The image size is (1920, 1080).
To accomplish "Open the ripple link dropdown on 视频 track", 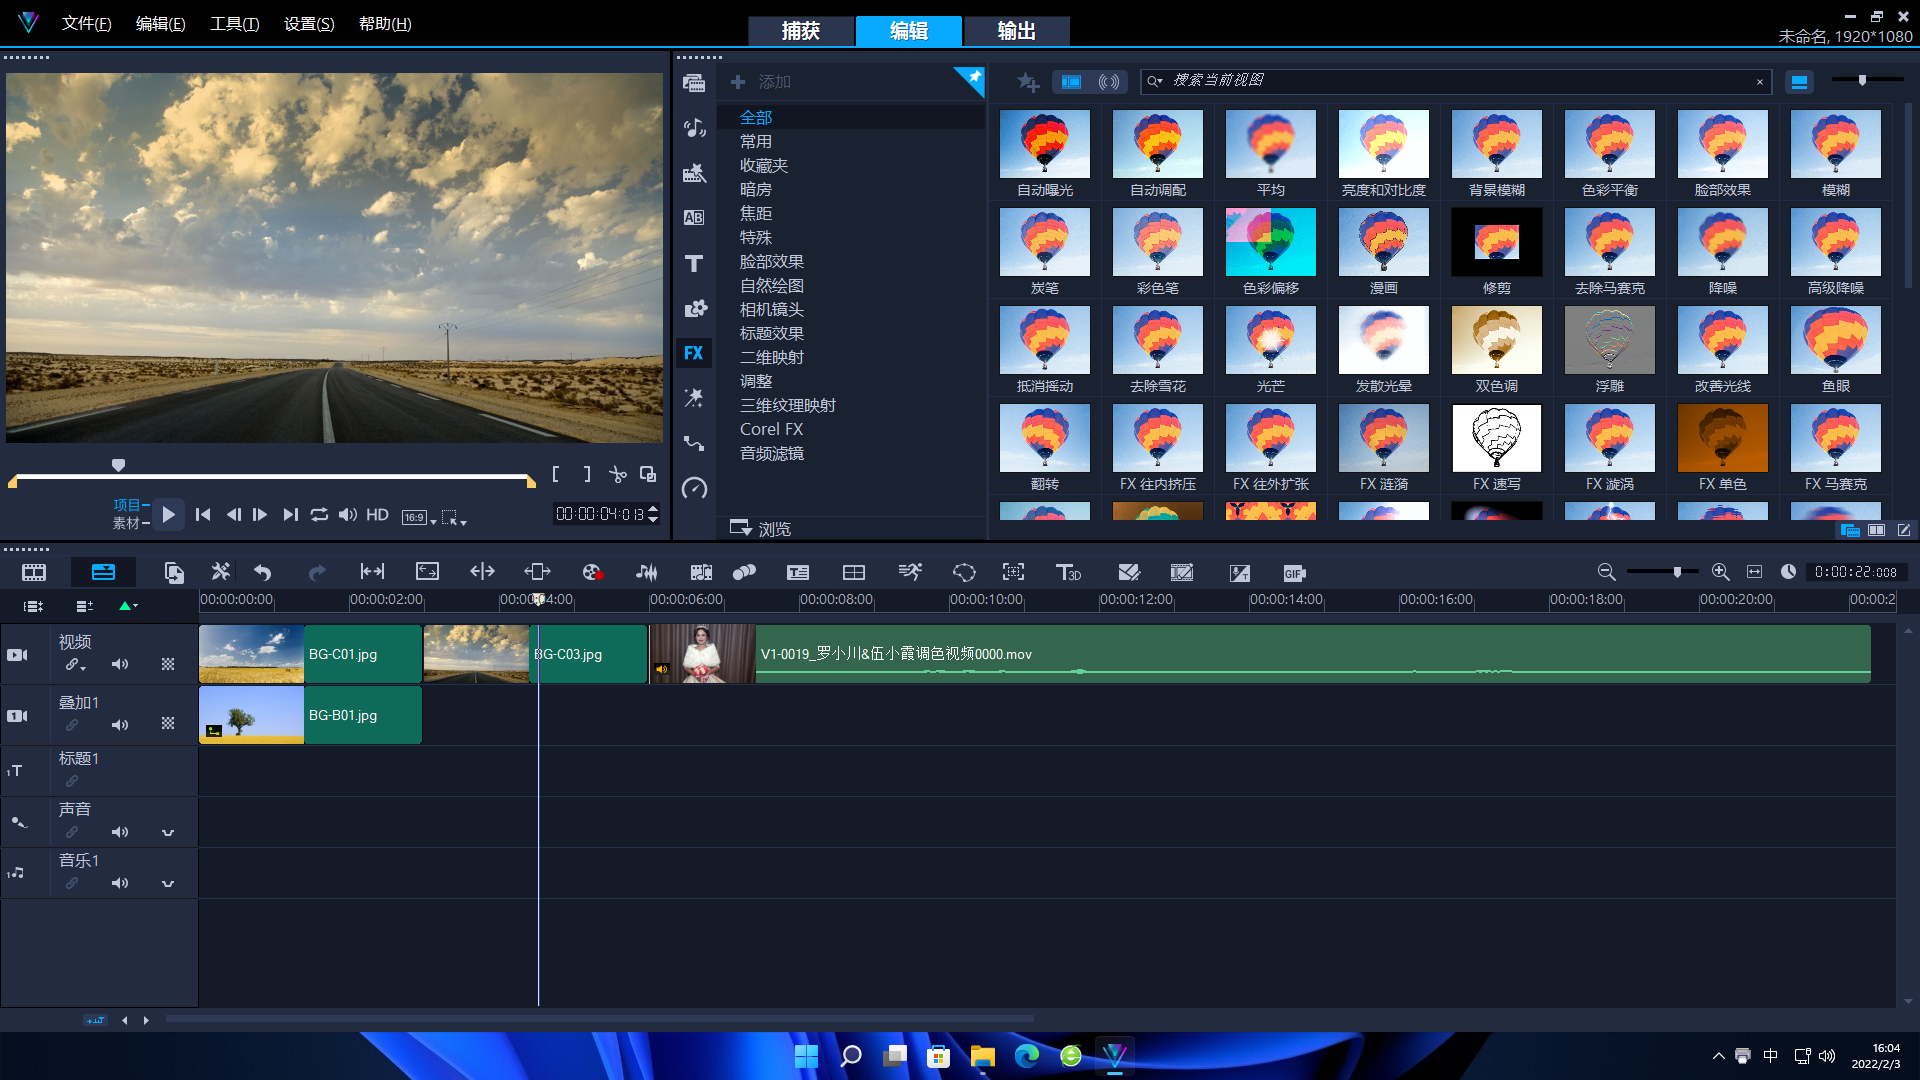I will (x=76, y=665).
